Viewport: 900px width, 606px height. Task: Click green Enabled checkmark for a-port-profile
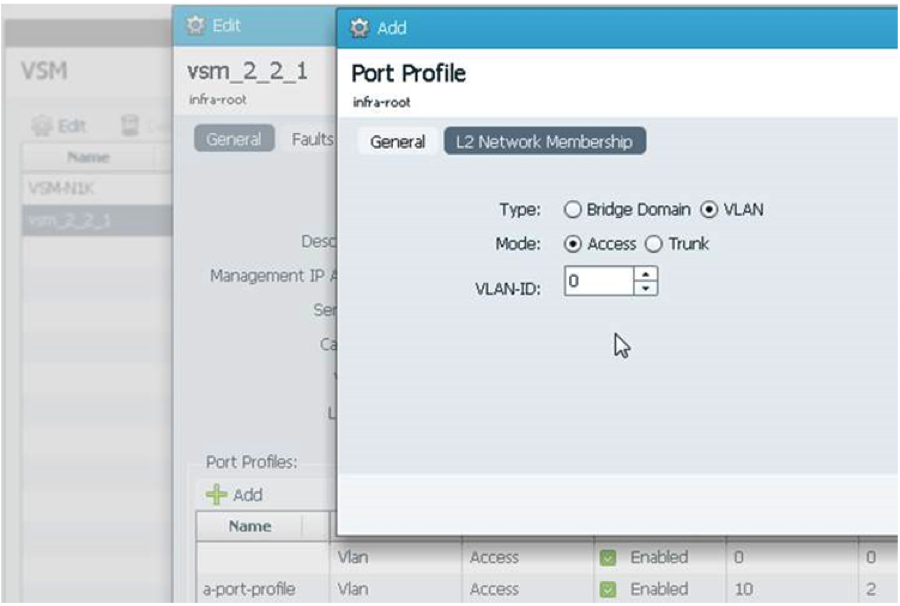coord(607,589)
